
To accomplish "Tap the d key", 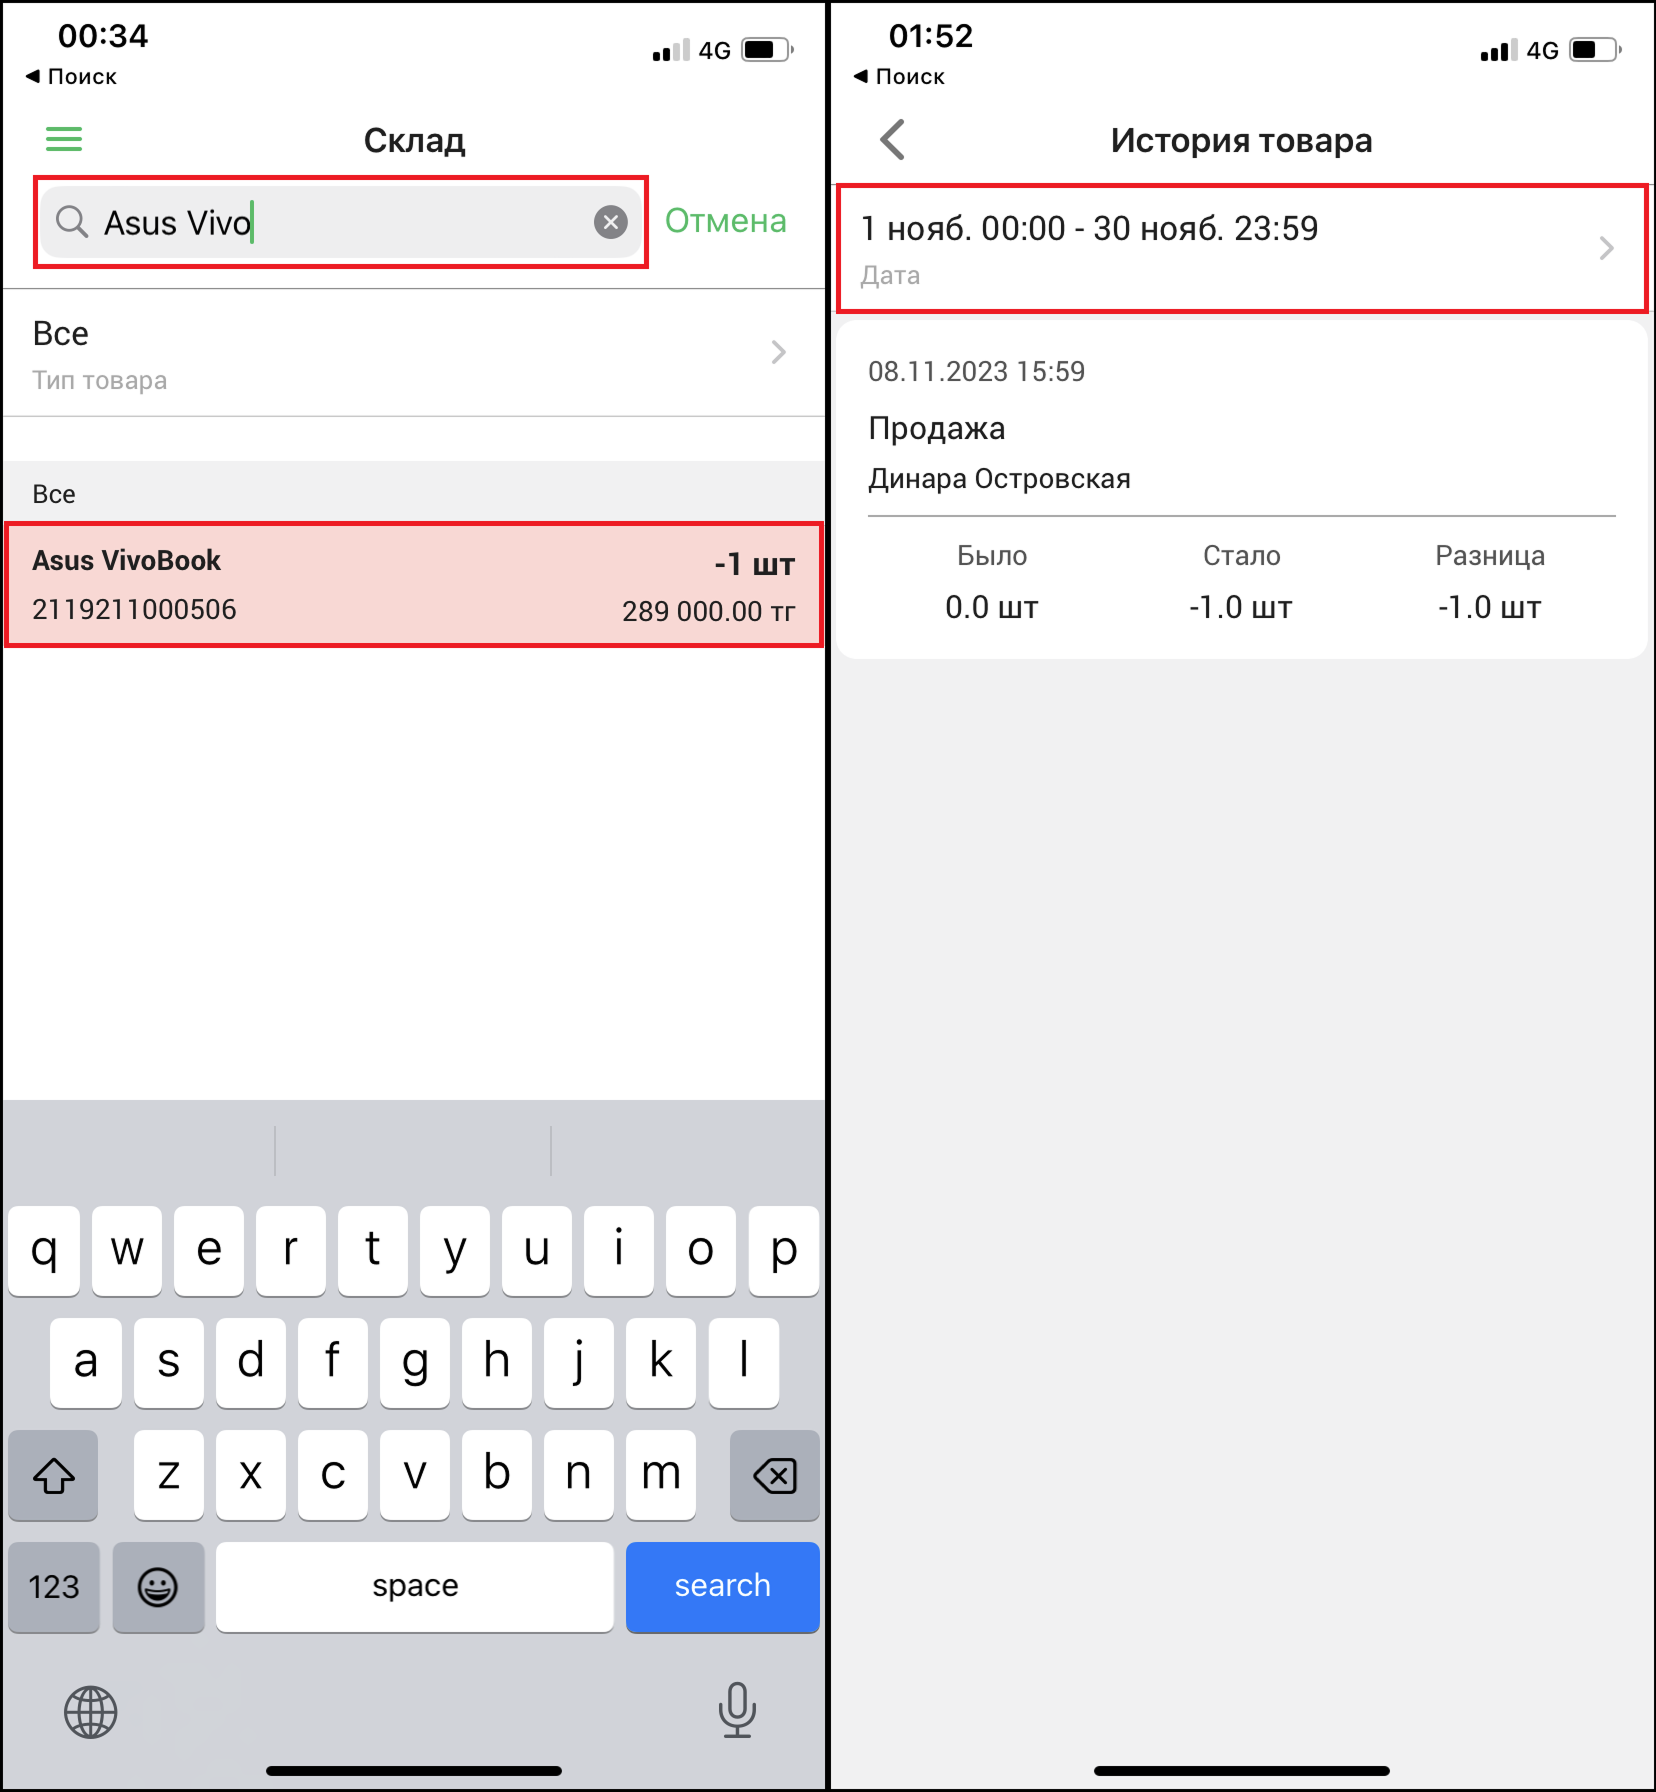I will coord(250,1362).
